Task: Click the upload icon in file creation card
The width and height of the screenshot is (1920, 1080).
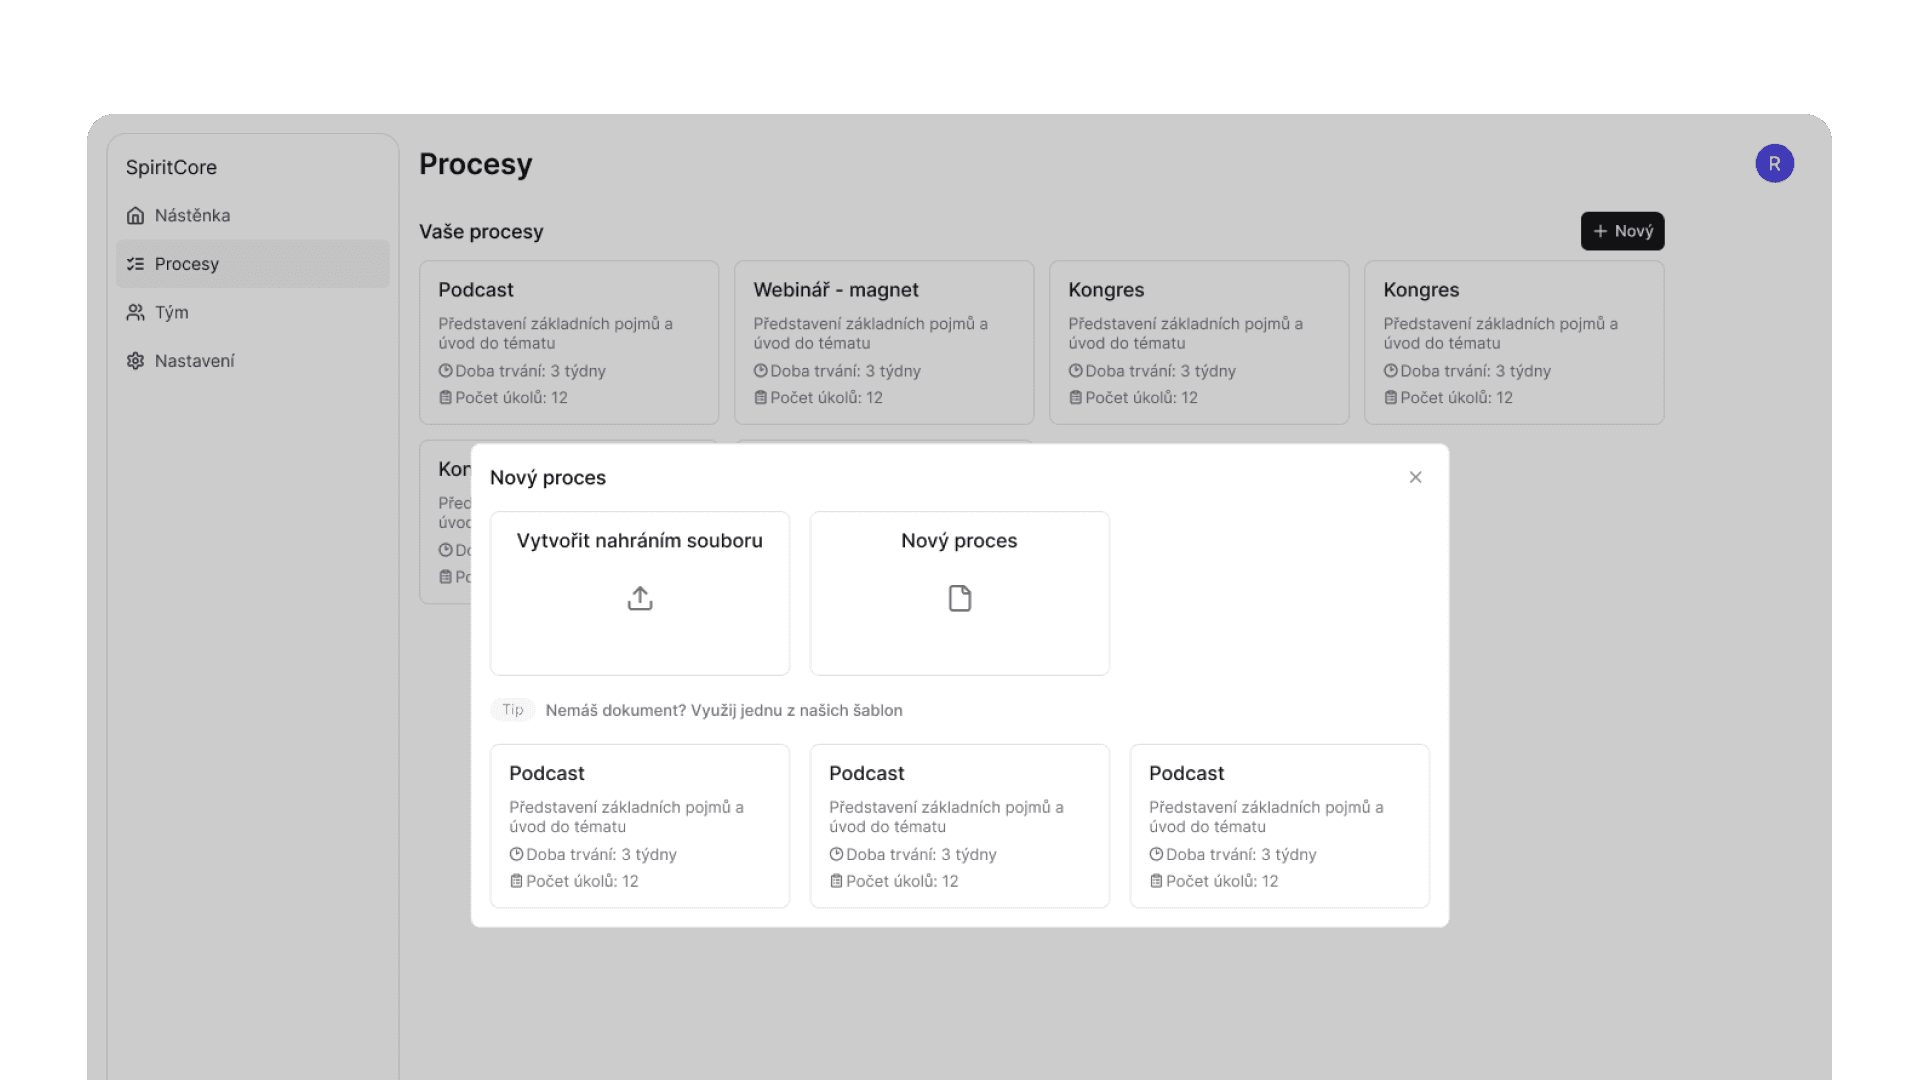Action: pos(640,598)
